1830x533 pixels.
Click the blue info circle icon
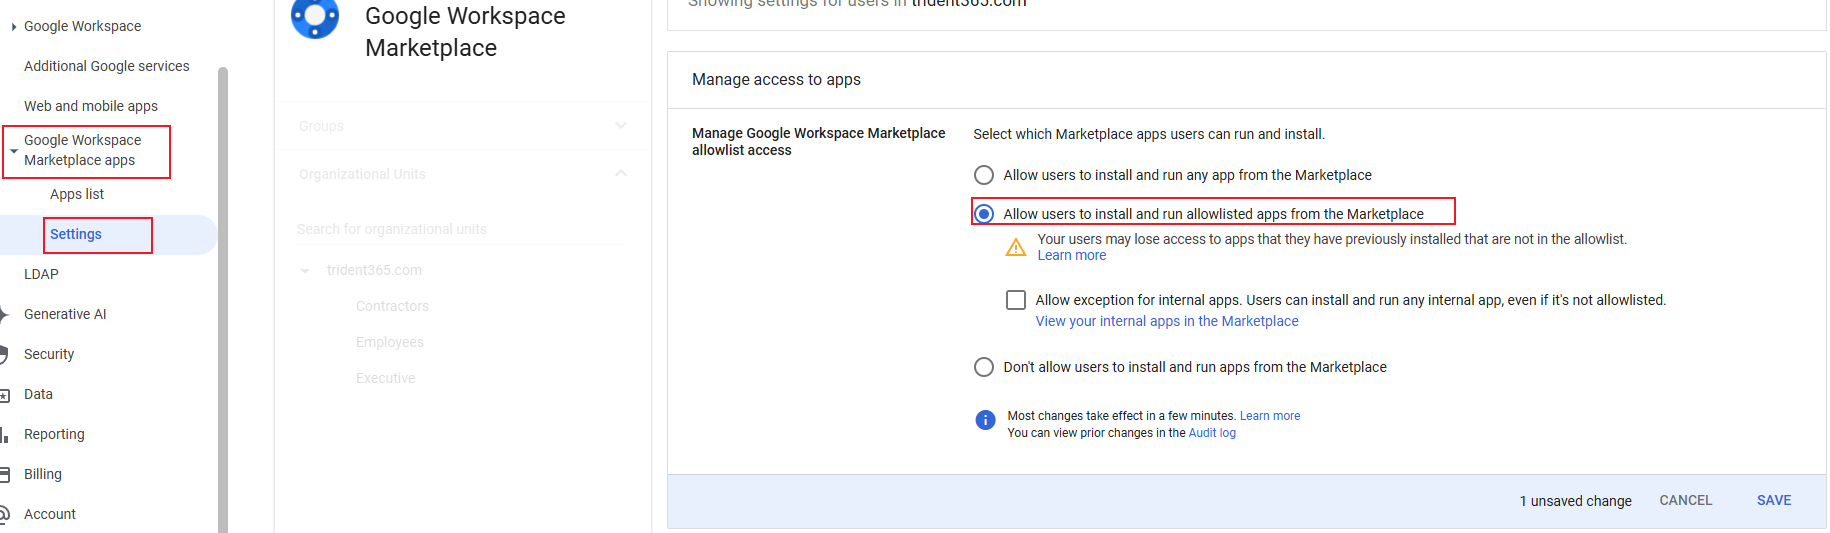pos(985,420)
